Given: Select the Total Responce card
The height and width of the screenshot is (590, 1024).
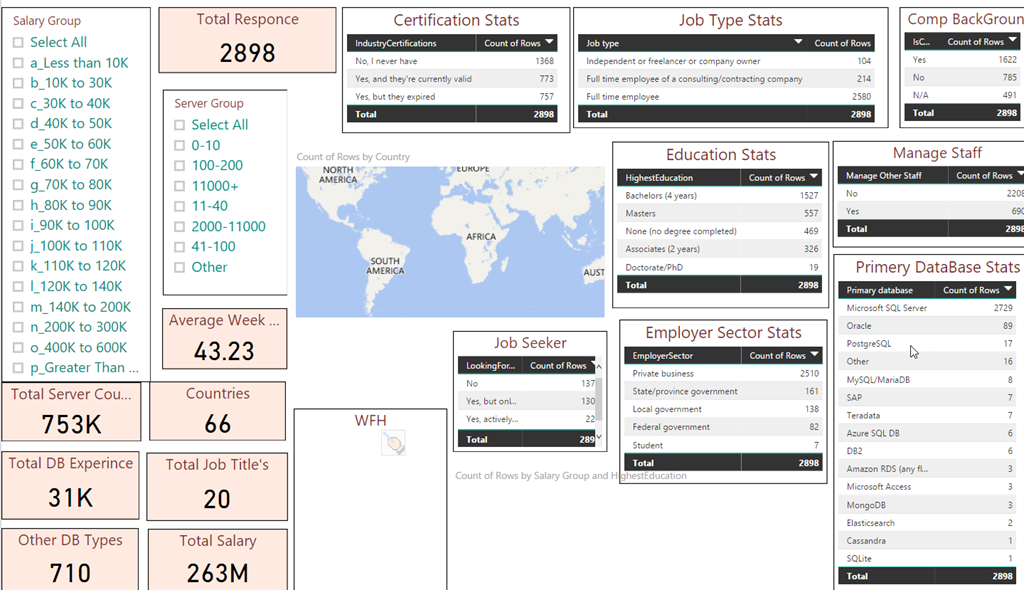Looking at the screenshot, I should click(247, 40).
